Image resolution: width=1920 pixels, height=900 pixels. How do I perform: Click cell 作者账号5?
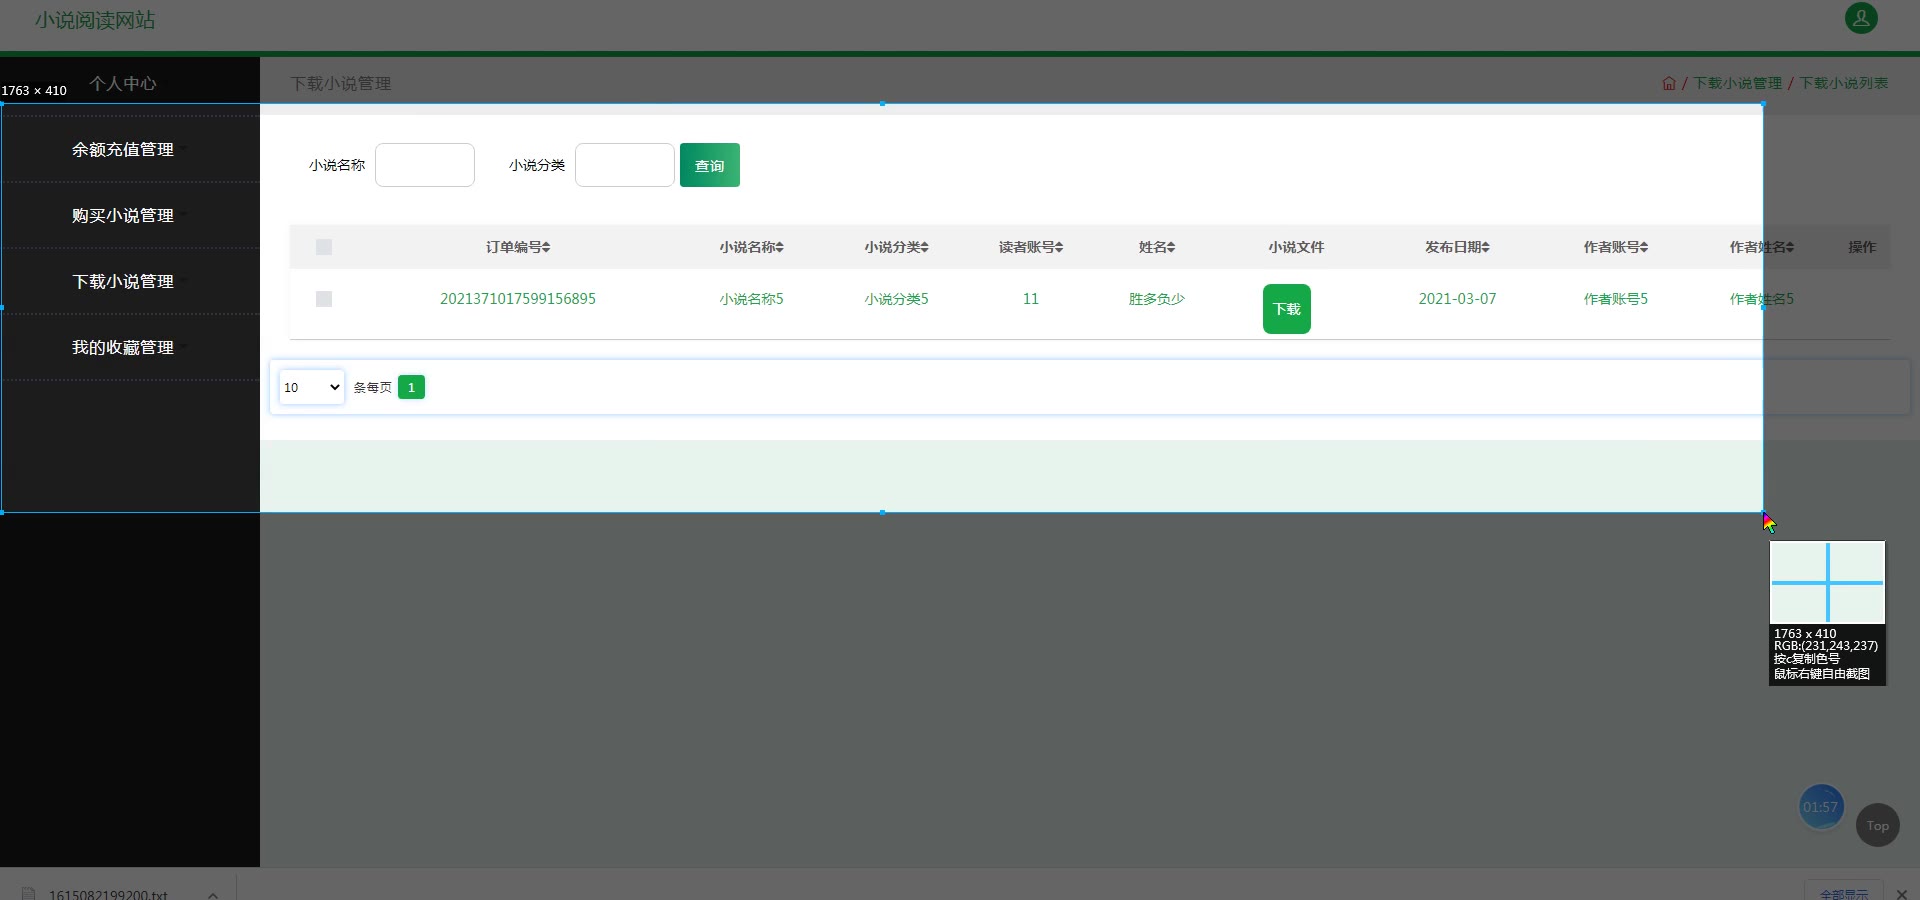[x=1616, y=299]
